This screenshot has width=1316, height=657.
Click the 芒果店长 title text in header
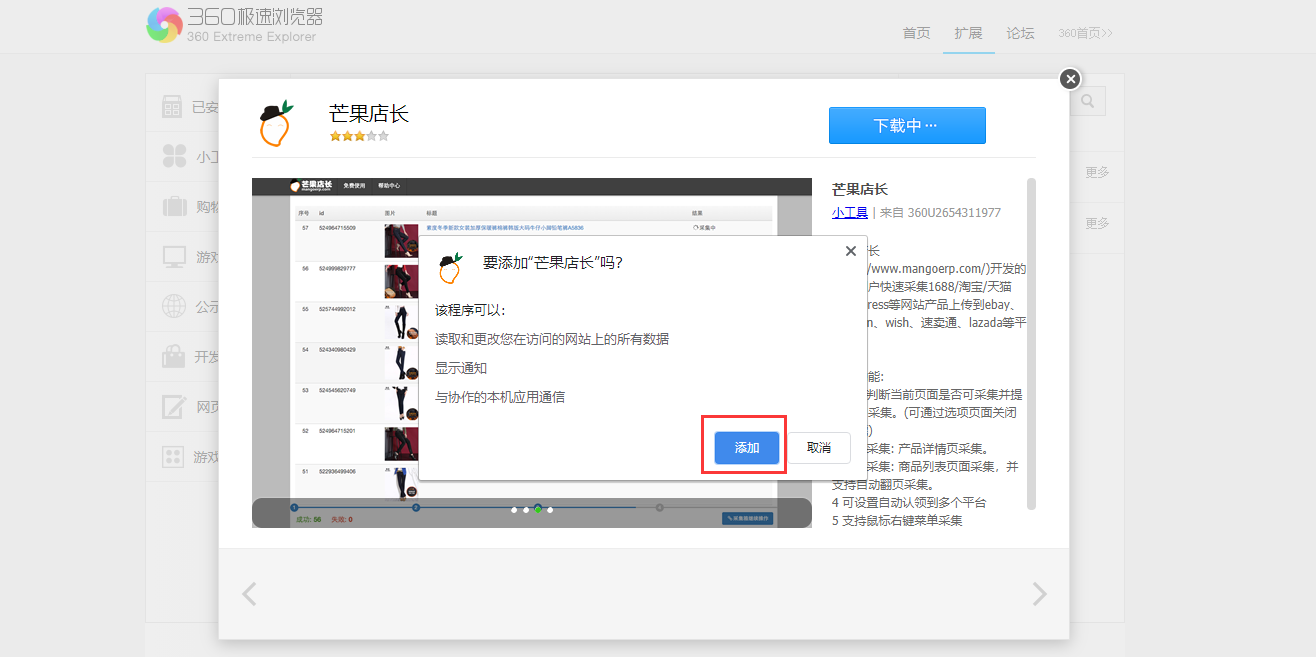[x=369, y=114]
